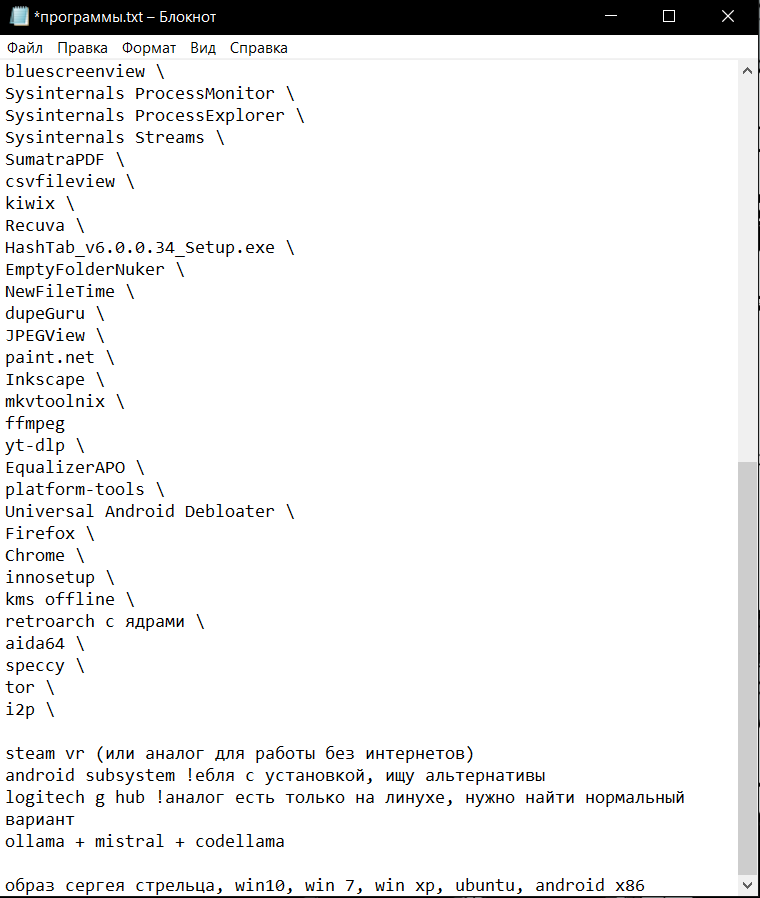This screenshot has width=760, height=898.
Task: Click the scrollbar down arrow
Action: 749,887
